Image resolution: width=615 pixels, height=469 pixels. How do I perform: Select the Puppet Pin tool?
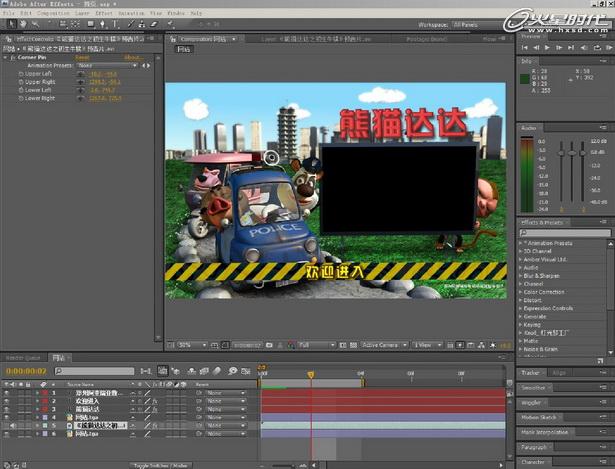tap(170, 24)
